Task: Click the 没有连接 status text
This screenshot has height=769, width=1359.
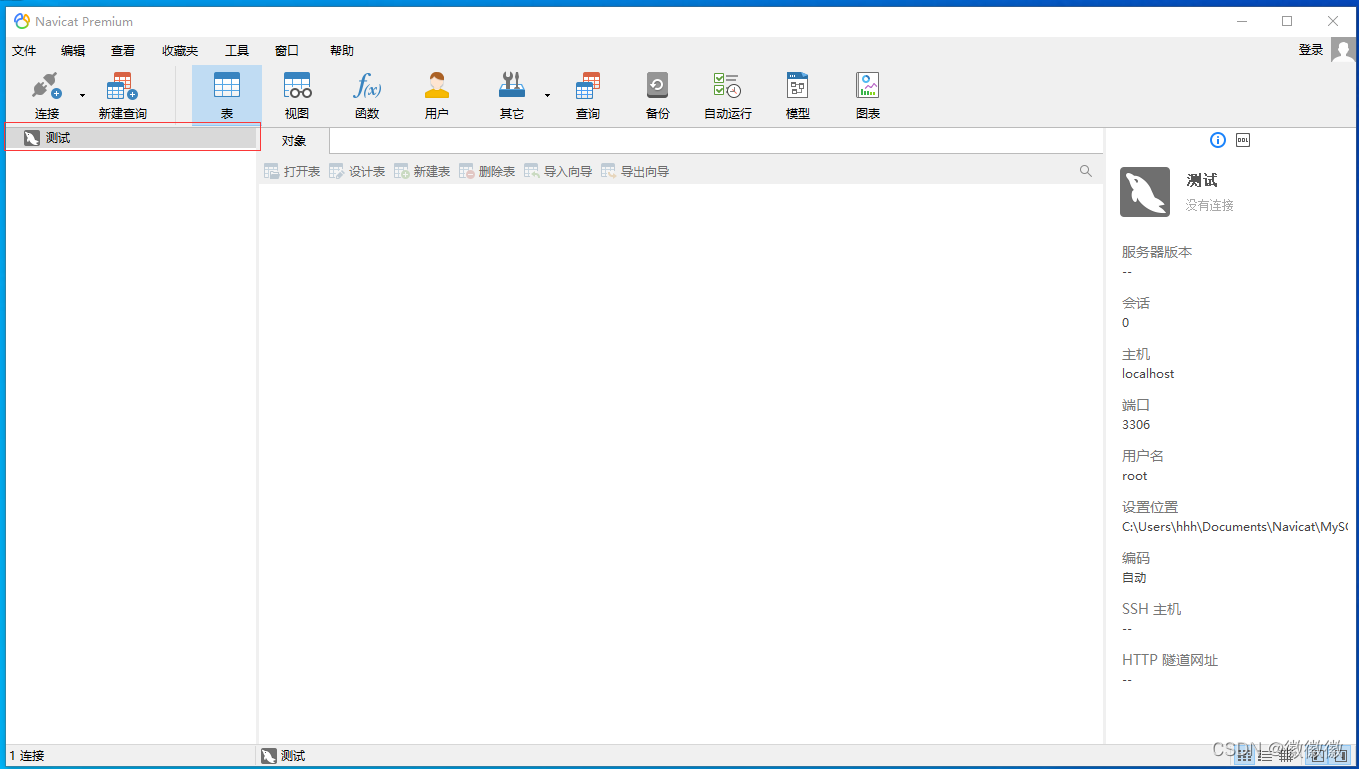Action: tap(1210, 205)
